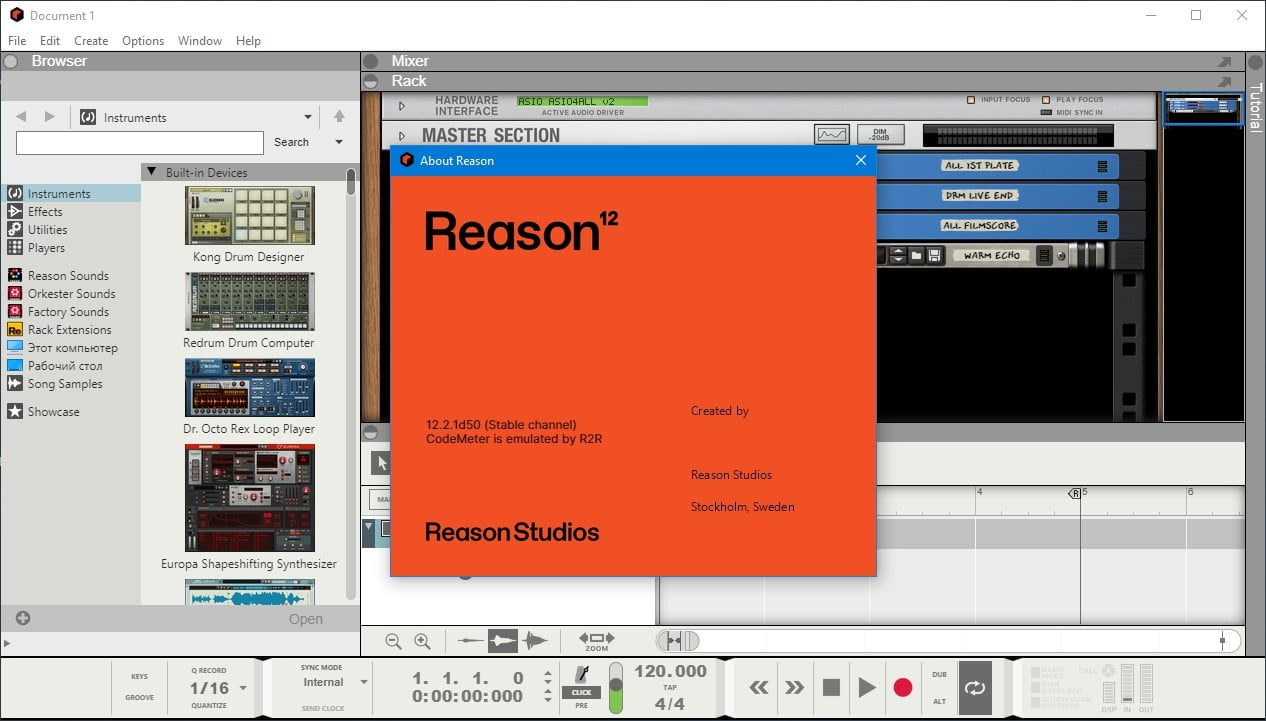
Task: Click the Rewind transport button
Action: [x=759, y=687]
